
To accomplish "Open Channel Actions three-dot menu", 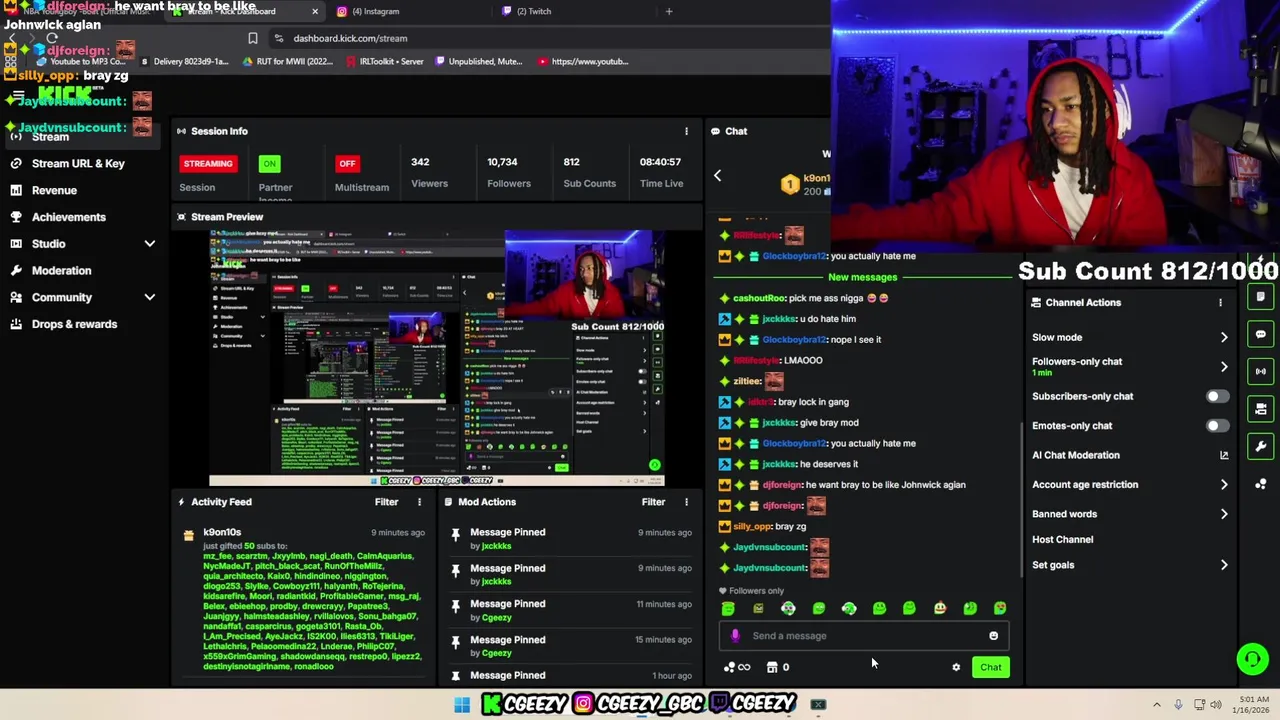I will point(1220,303).
